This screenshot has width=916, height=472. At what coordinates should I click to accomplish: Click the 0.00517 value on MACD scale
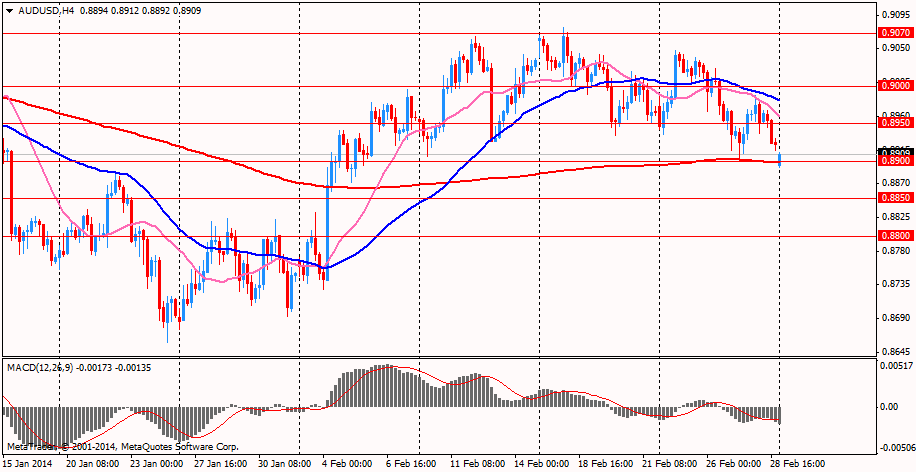tap(897, 366)
